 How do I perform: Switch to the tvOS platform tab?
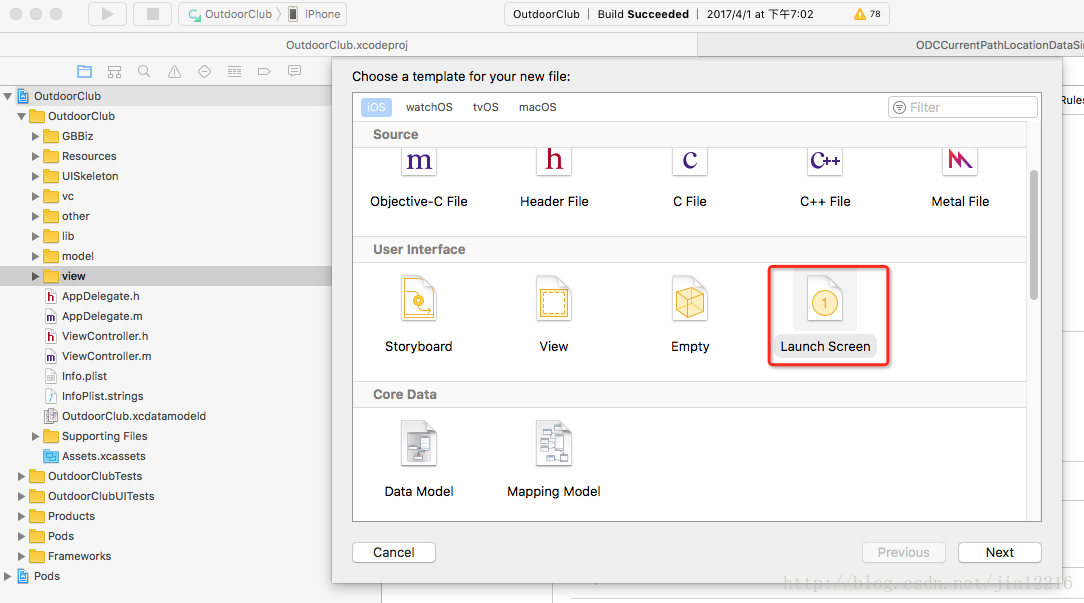(485, 107)
